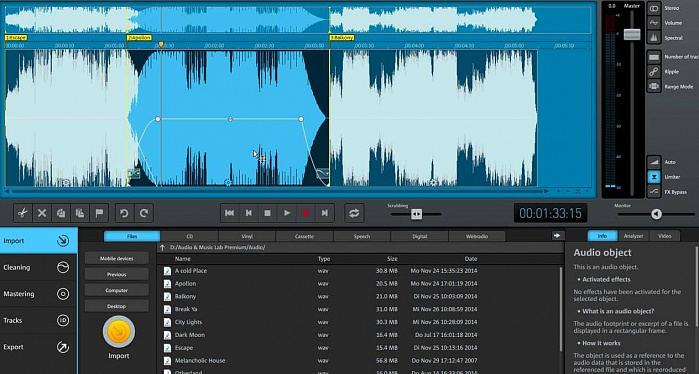This screenshot has width=699, height=374.
Task: Jump to project start in the transport
Action: click(230, 213)
